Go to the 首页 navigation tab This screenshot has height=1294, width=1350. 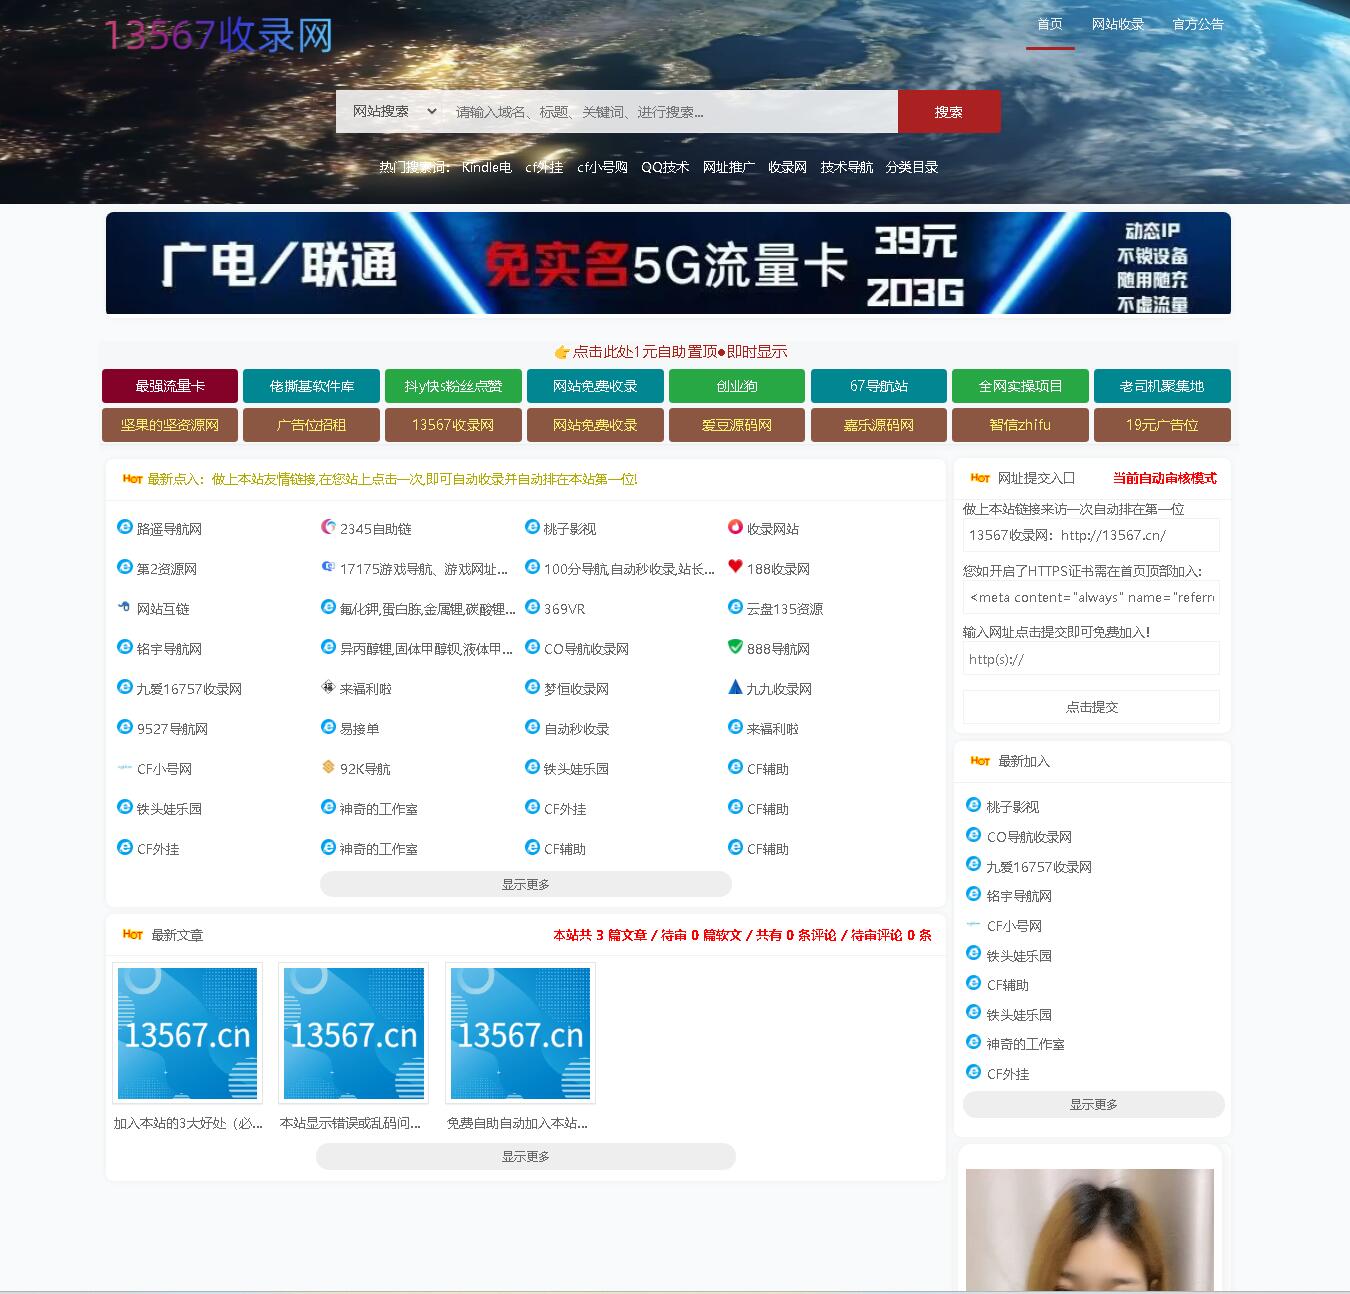point(1050,24)
